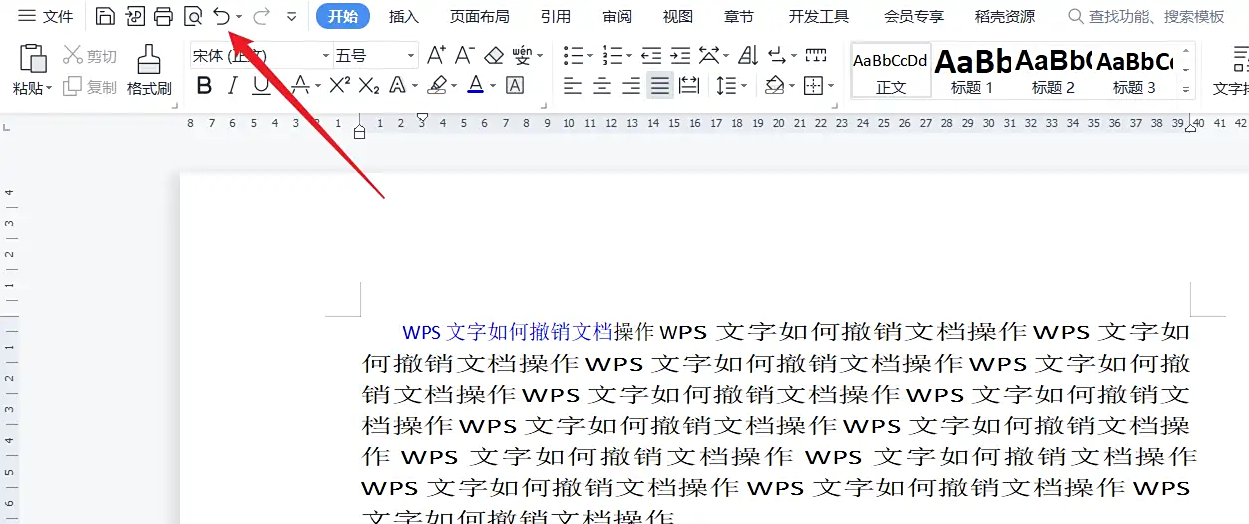Viewport: 1249px width, 524px height.
Task: Toggle Justify alignment
Action: click(x=660, y=86)
